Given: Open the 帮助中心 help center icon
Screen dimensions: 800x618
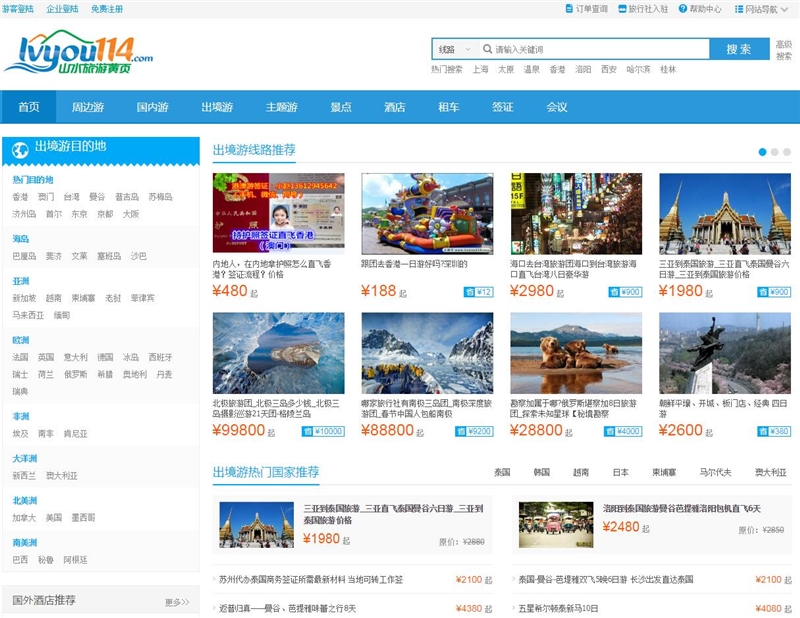Looking at the screenshot, I should pyautogui.click(x=683, y=8).
